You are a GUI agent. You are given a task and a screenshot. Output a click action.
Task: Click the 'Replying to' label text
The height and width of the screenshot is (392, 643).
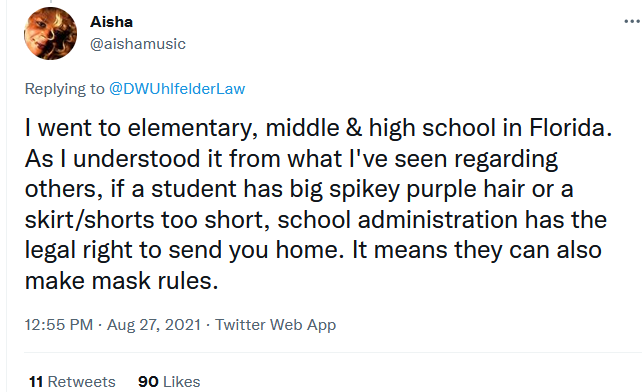coord(64,89)
